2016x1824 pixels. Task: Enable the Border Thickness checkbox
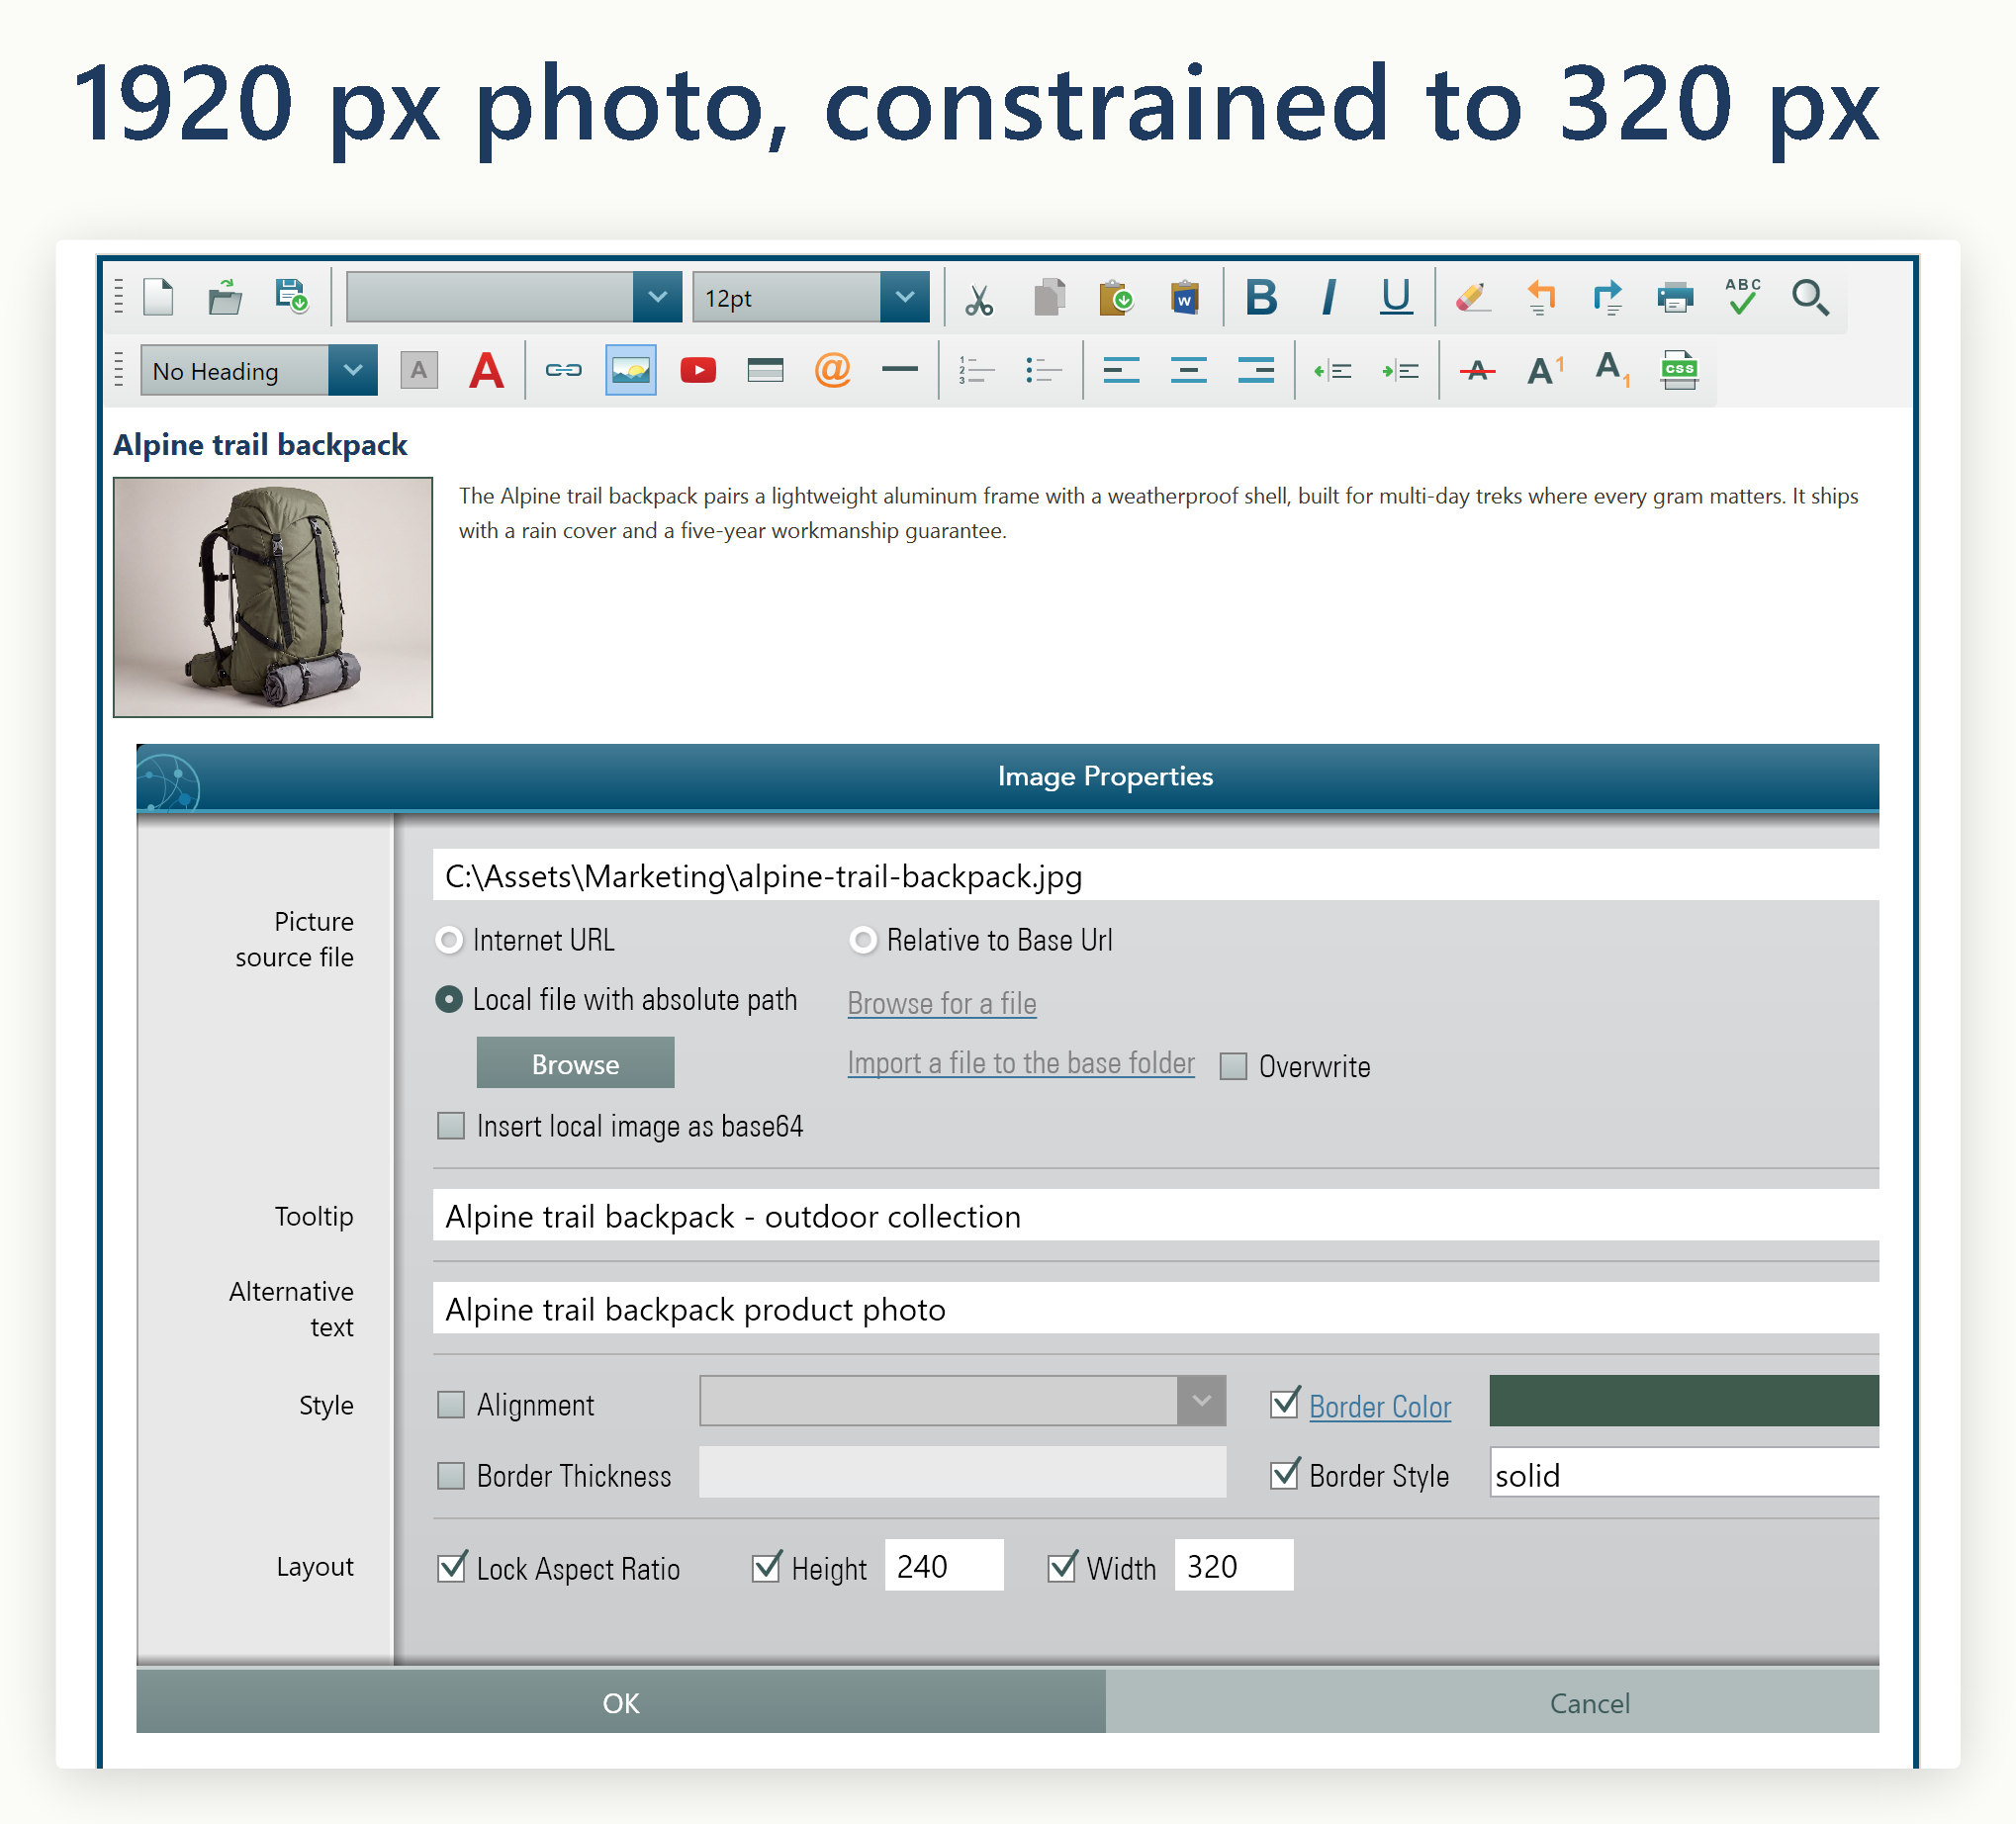point(451,1476)
